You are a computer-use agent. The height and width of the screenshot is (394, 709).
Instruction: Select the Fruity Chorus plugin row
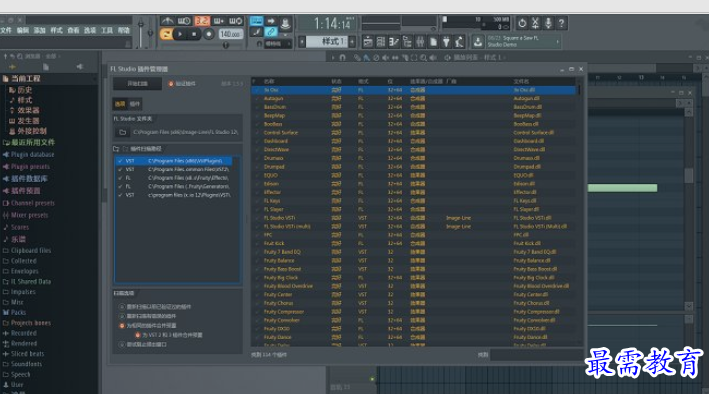tap(414, 303)
